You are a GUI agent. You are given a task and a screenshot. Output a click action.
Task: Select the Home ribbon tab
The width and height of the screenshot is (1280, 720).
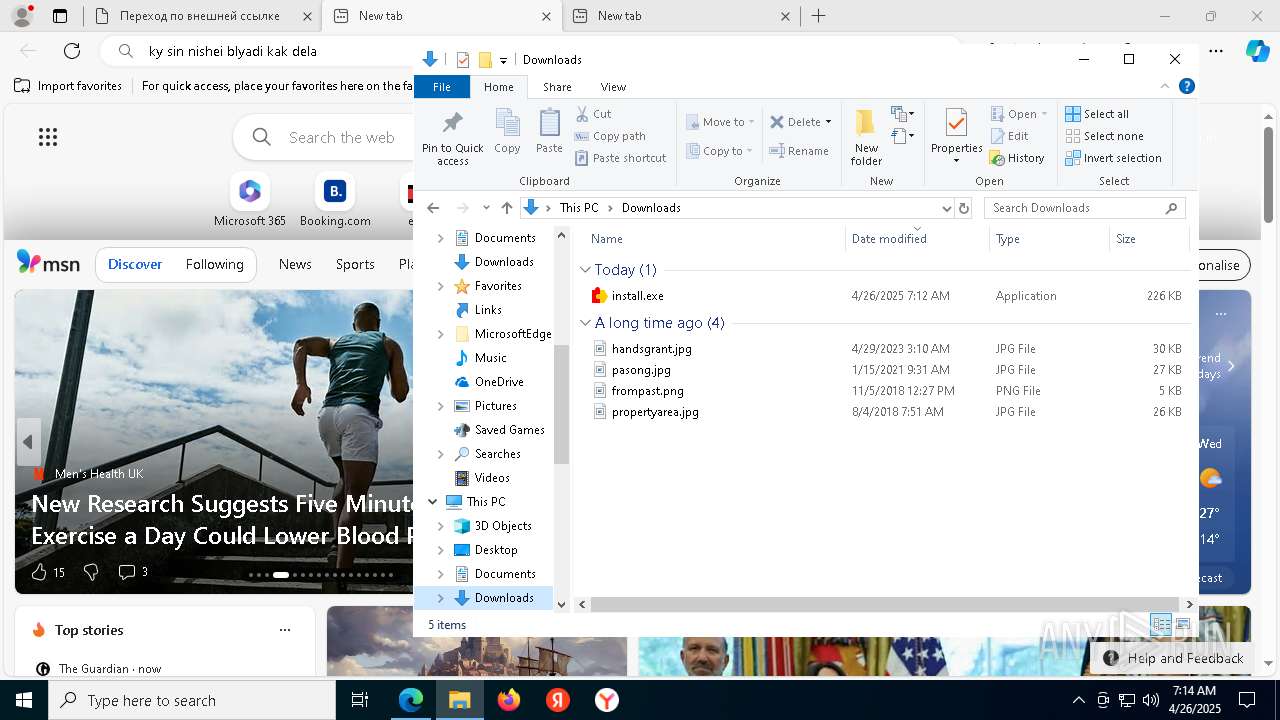point(499,87)
